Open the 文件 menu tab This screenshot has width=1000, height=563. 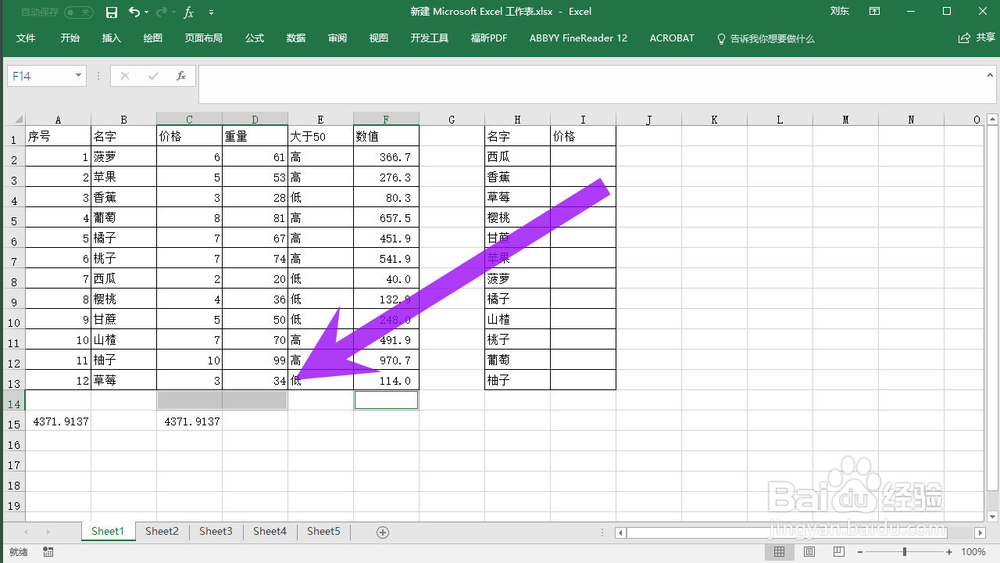coord(26,38)
